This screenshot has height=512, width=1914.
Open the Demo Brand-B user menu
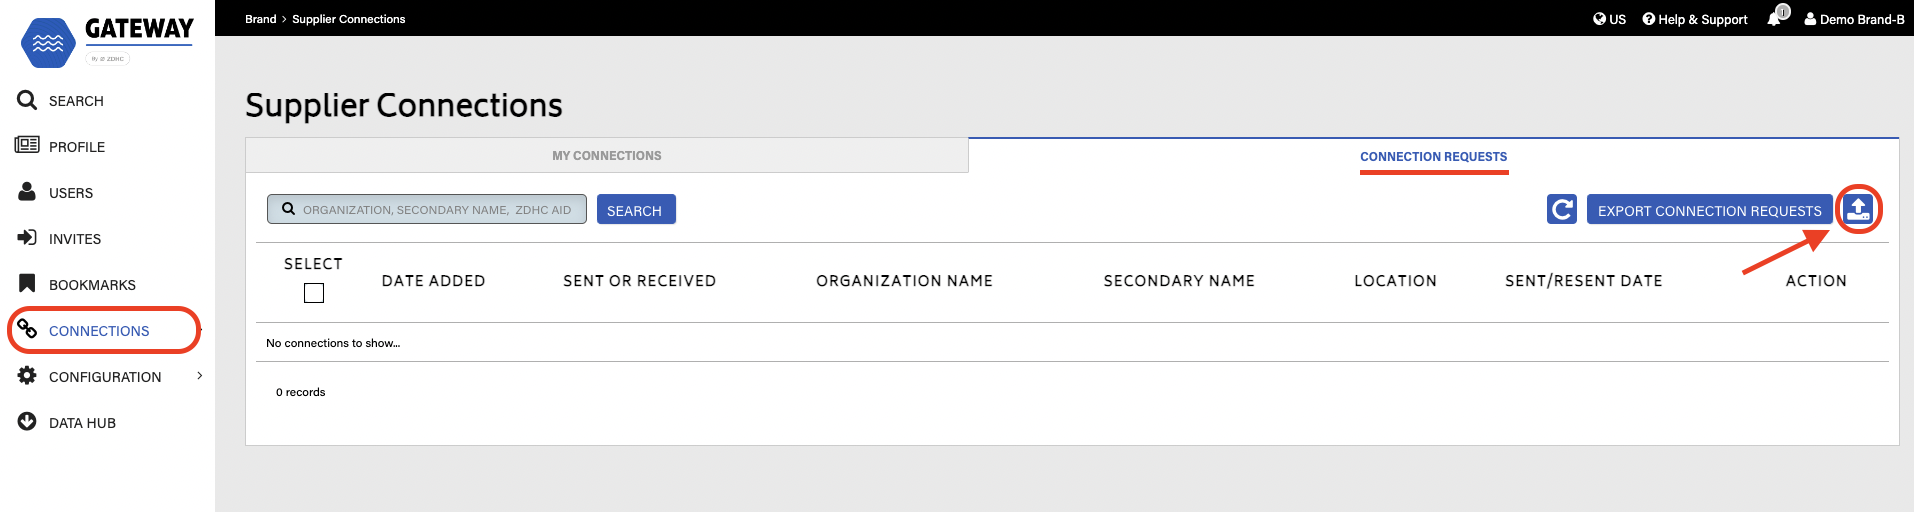coord(1854,19)
